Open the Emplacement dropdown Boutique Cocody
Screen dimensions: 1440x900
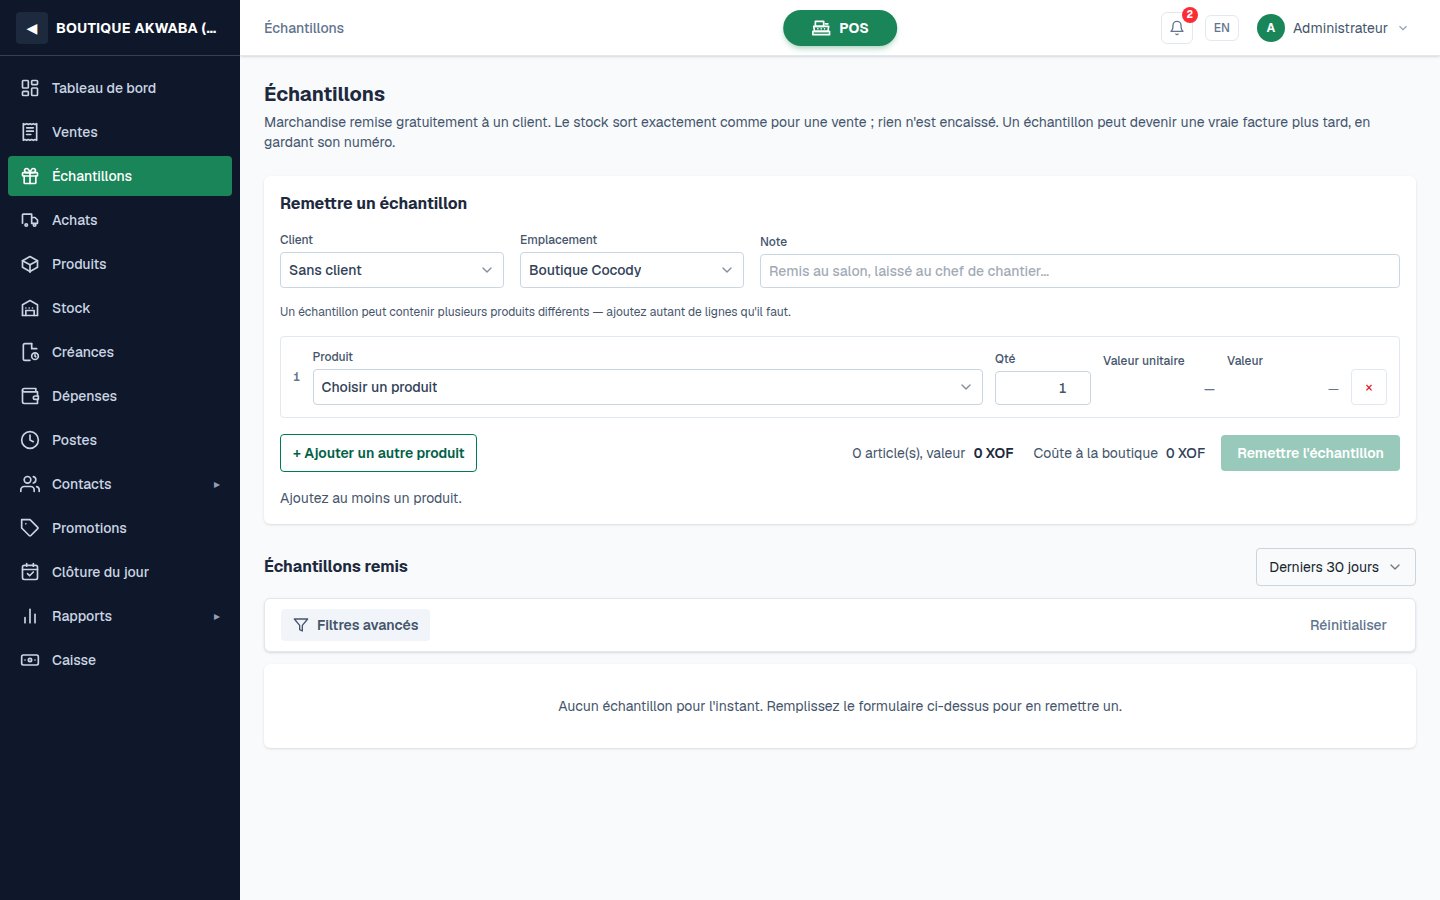coord(632,270)
